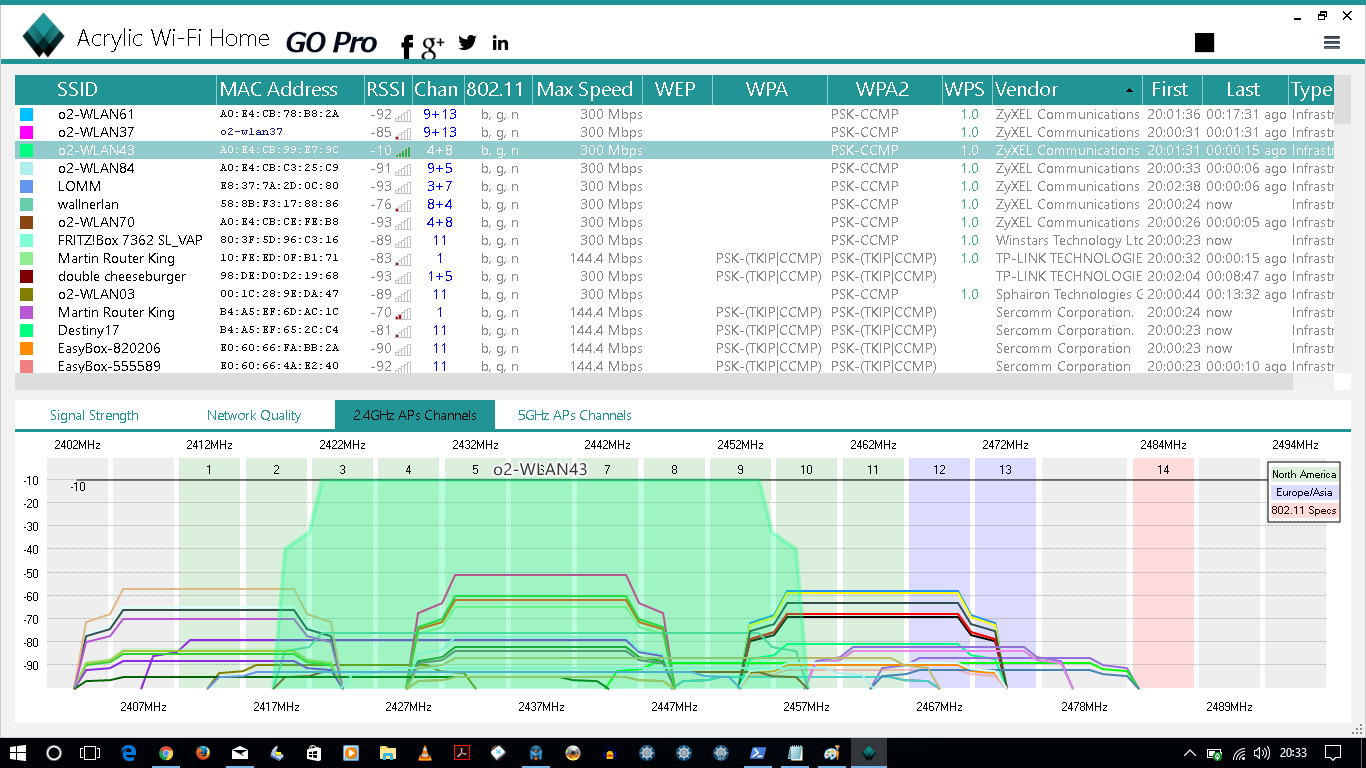This screenshot has width=1366, height=768.
Task: Click North America legend entry
Action: click(1304, 474)
